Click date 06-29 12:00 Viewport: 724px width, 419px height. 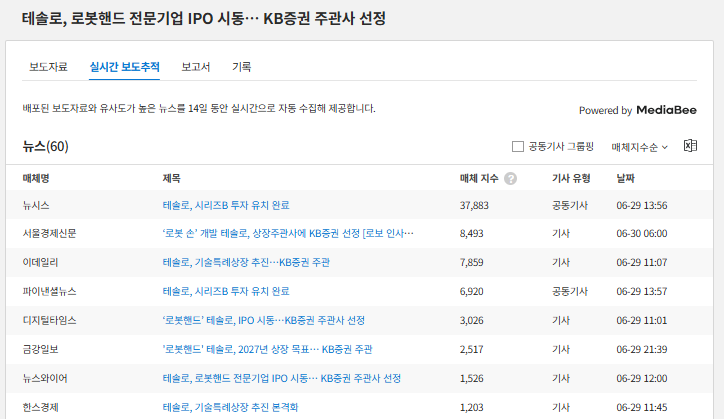point(642,378)
